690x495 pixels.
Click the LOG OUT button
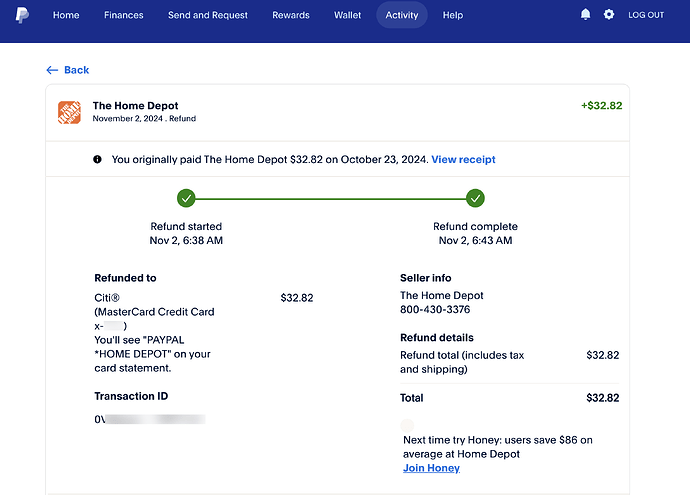(646, 15)
